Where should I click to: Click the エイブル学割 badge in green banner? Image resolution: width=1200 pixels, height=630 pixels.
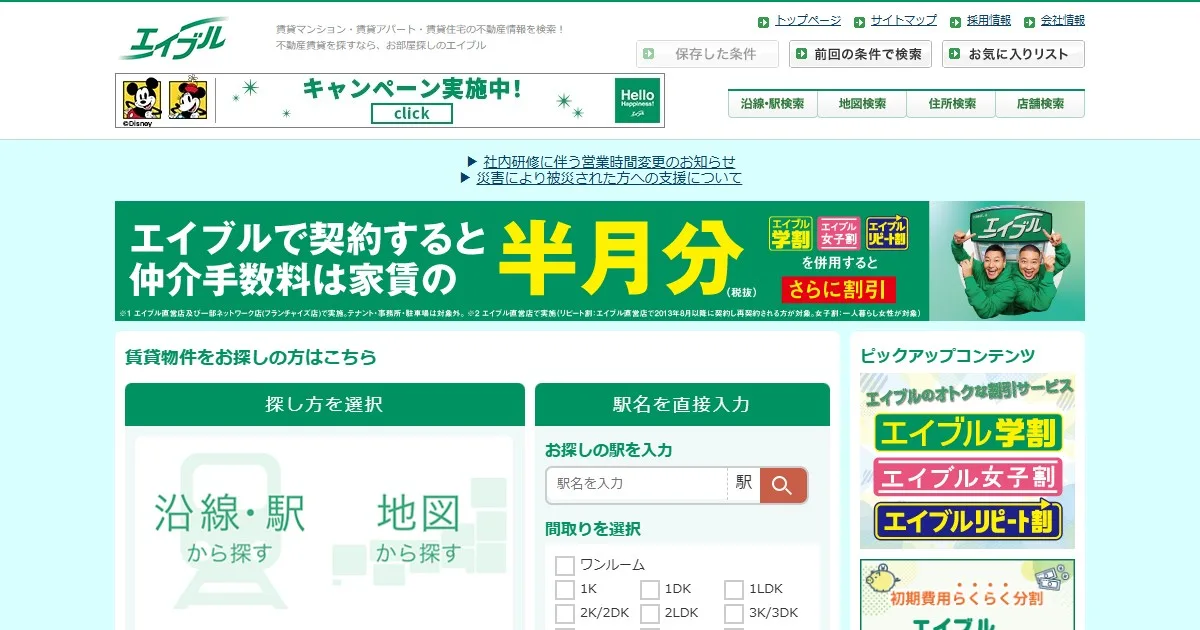pos(790,233)
